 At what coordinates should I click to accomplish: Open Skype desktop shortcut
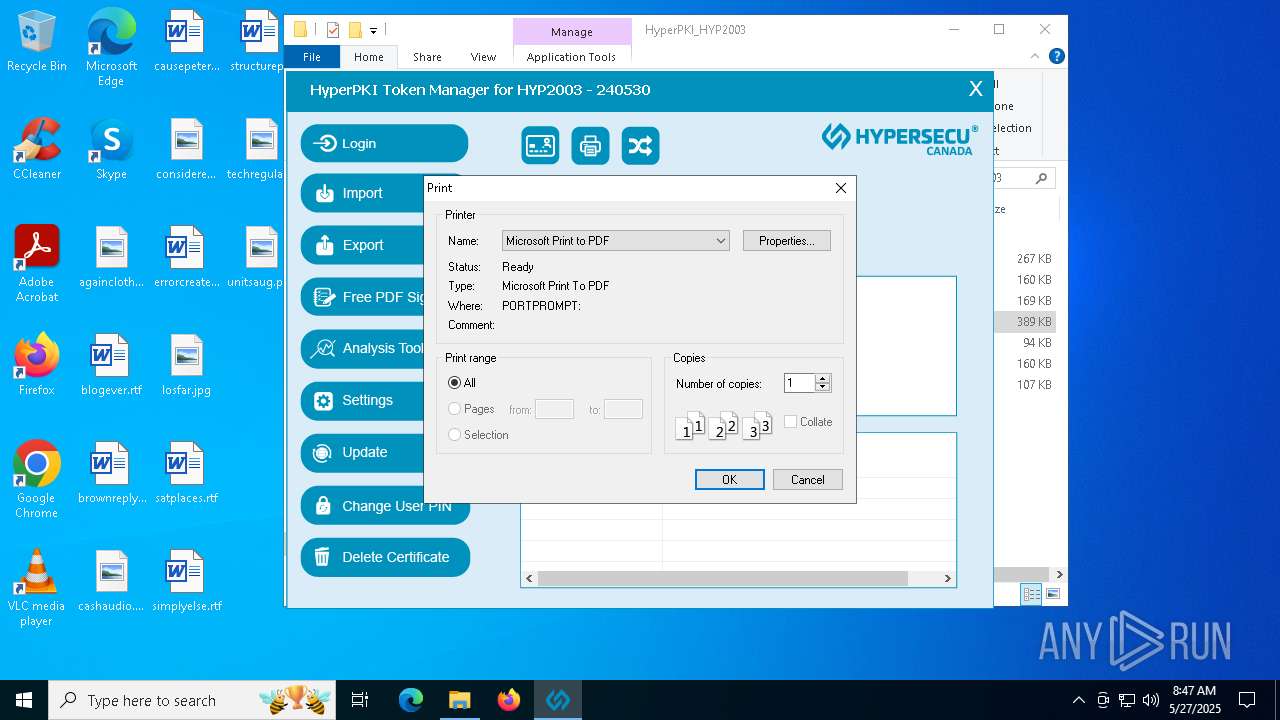click(x=111, y=149)
